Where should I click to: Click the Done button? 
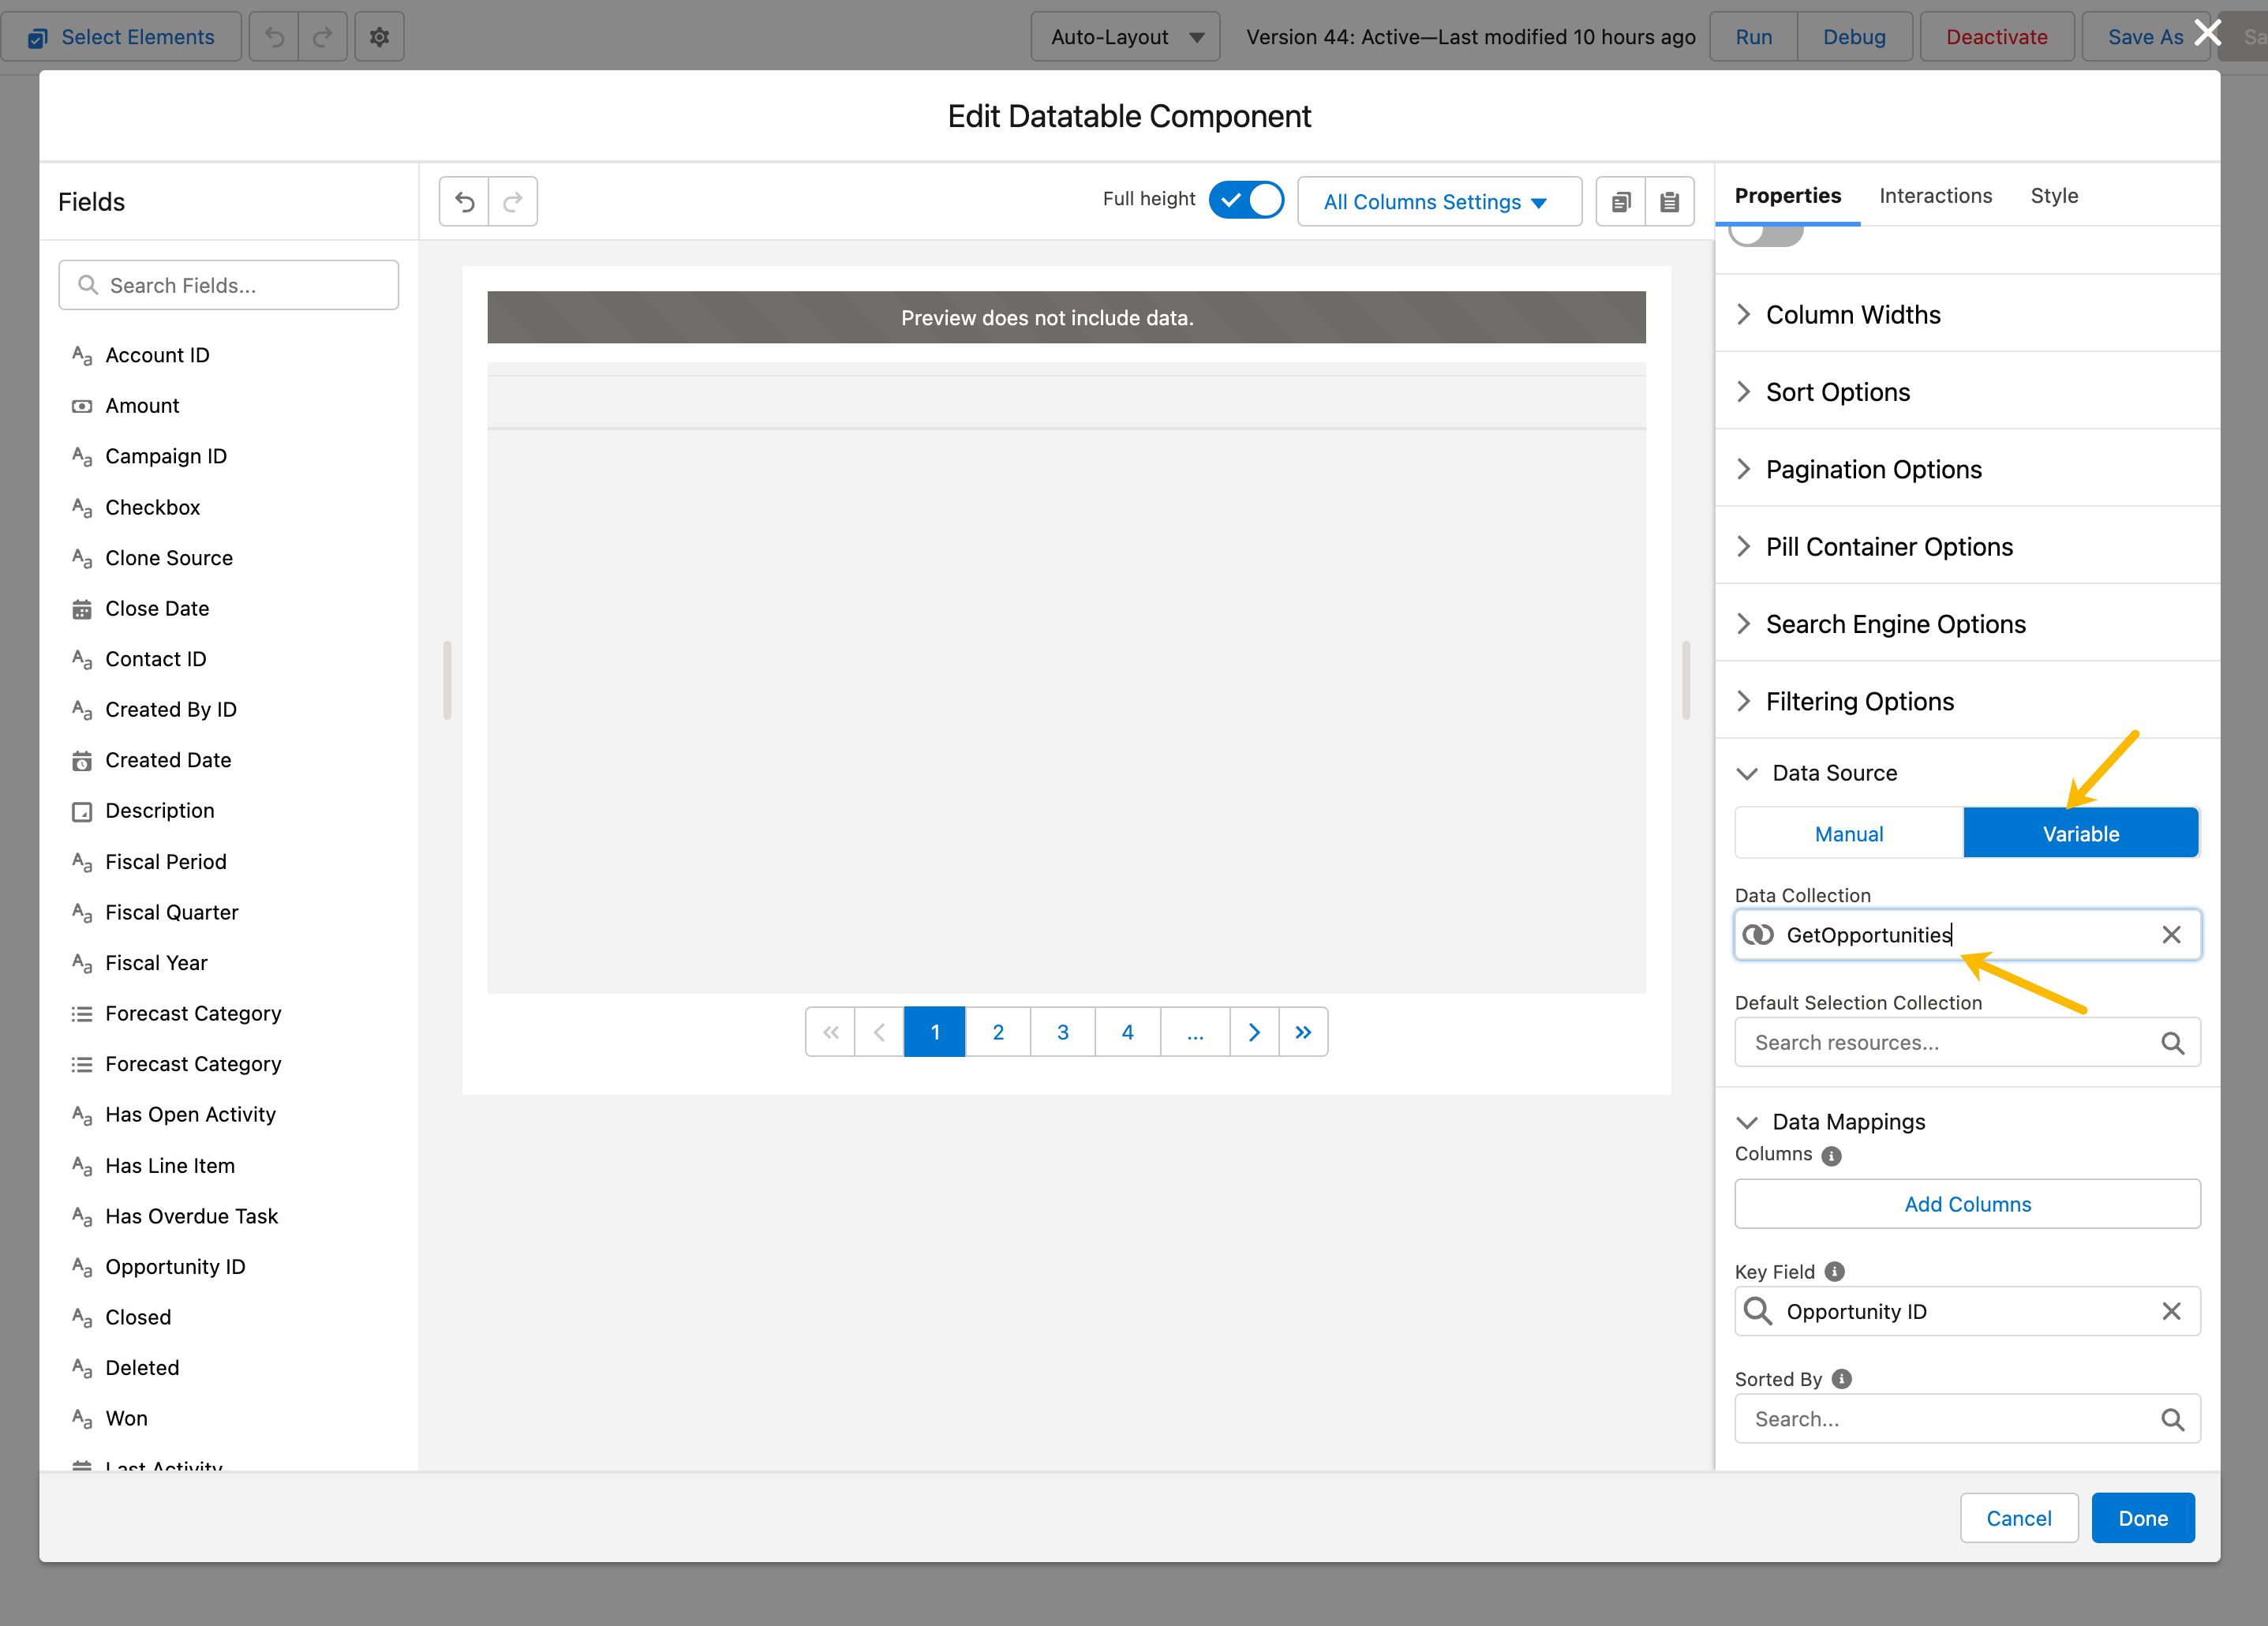pyautogui.click(x=2142, y=1518)
